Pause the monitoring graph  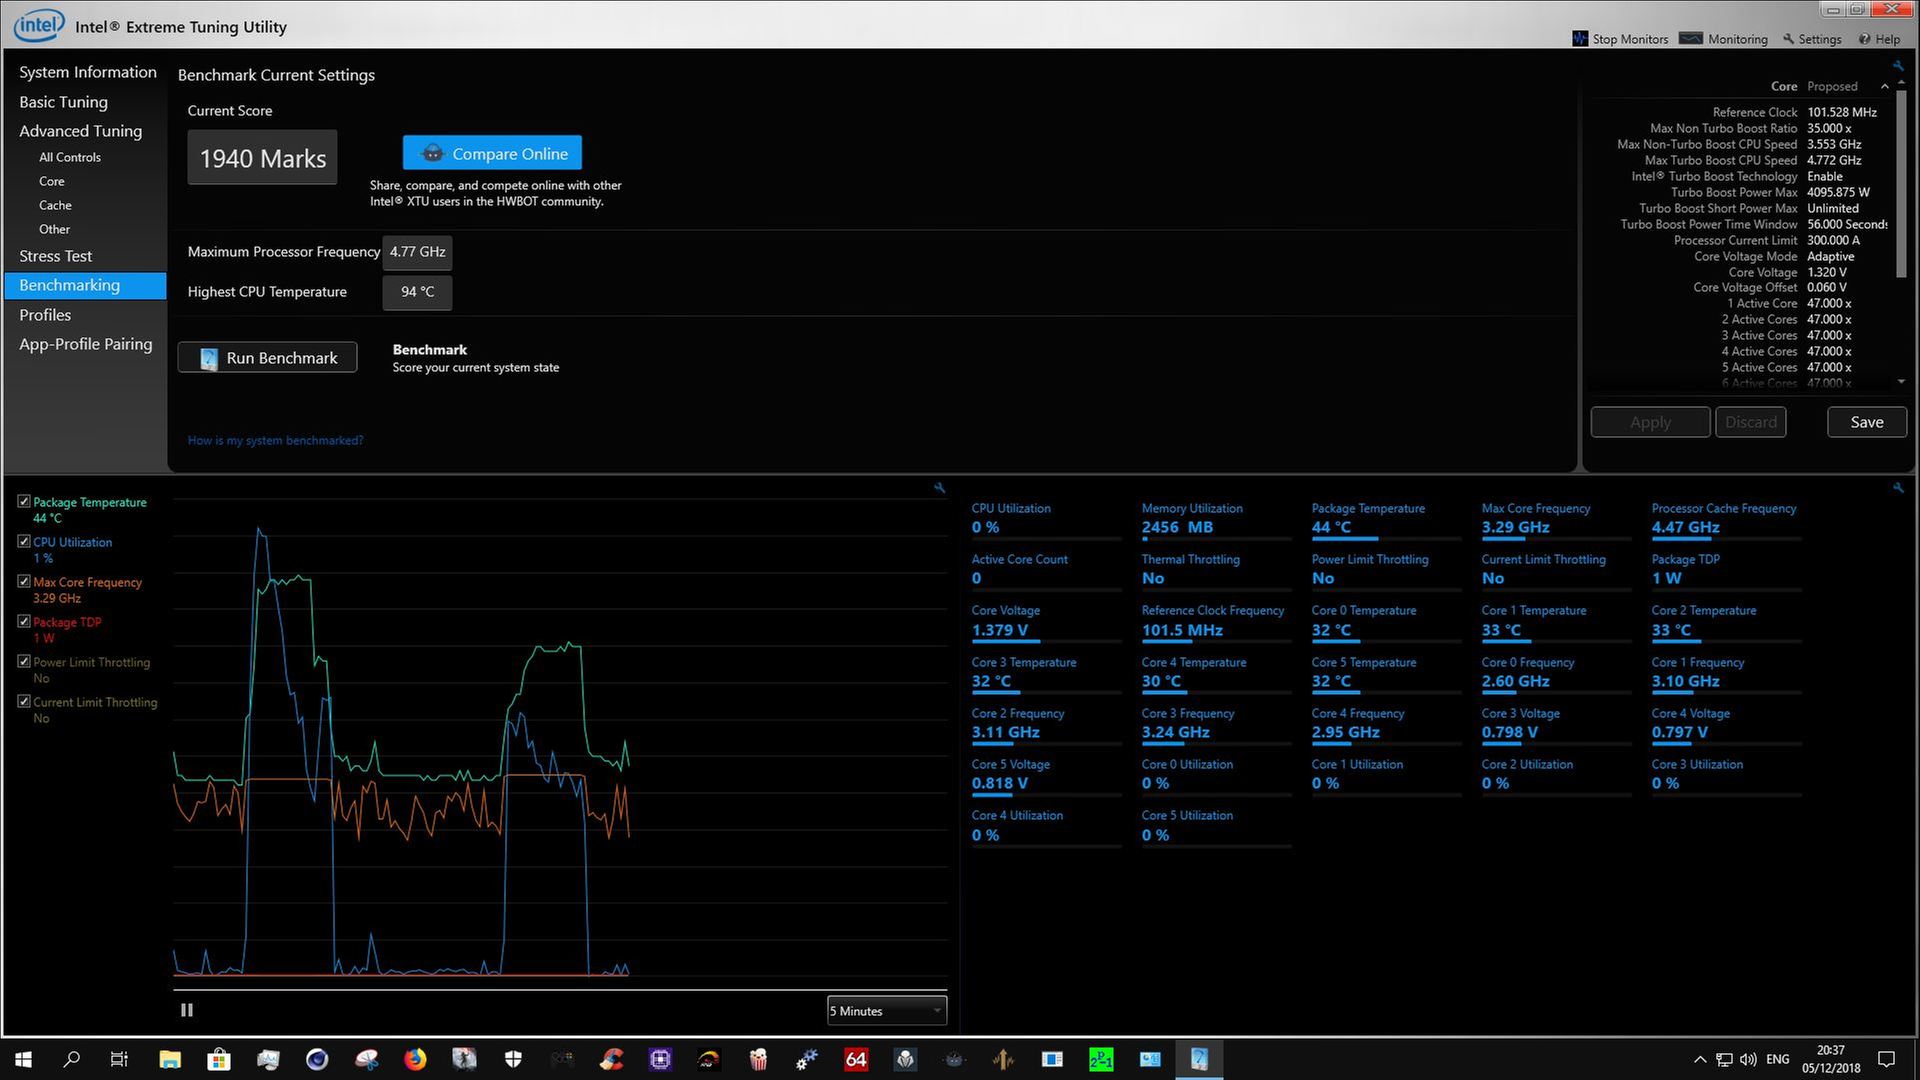pyautogui.click(x=186, y=1010)
